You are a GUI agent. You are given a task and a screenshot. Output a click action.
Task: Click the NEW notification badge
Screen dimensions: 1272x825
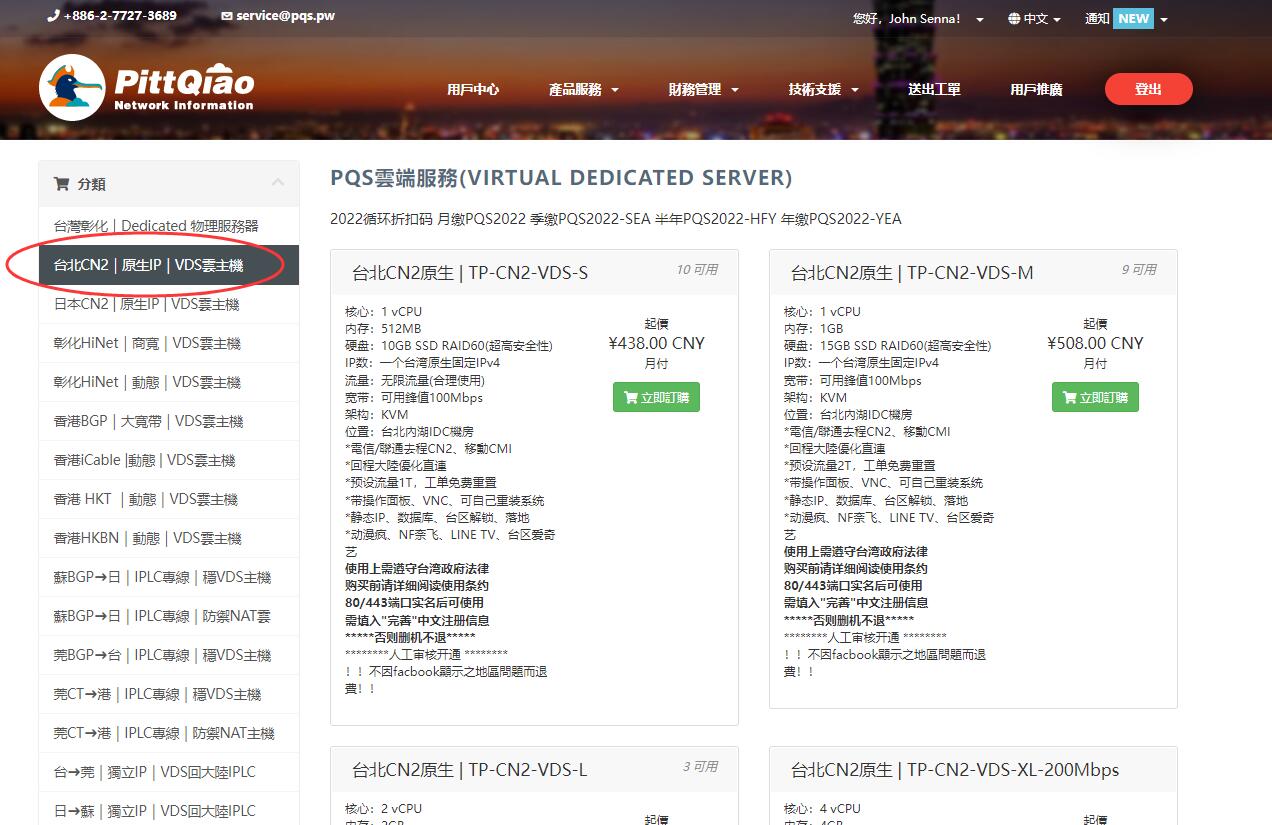click(1133, 18)
